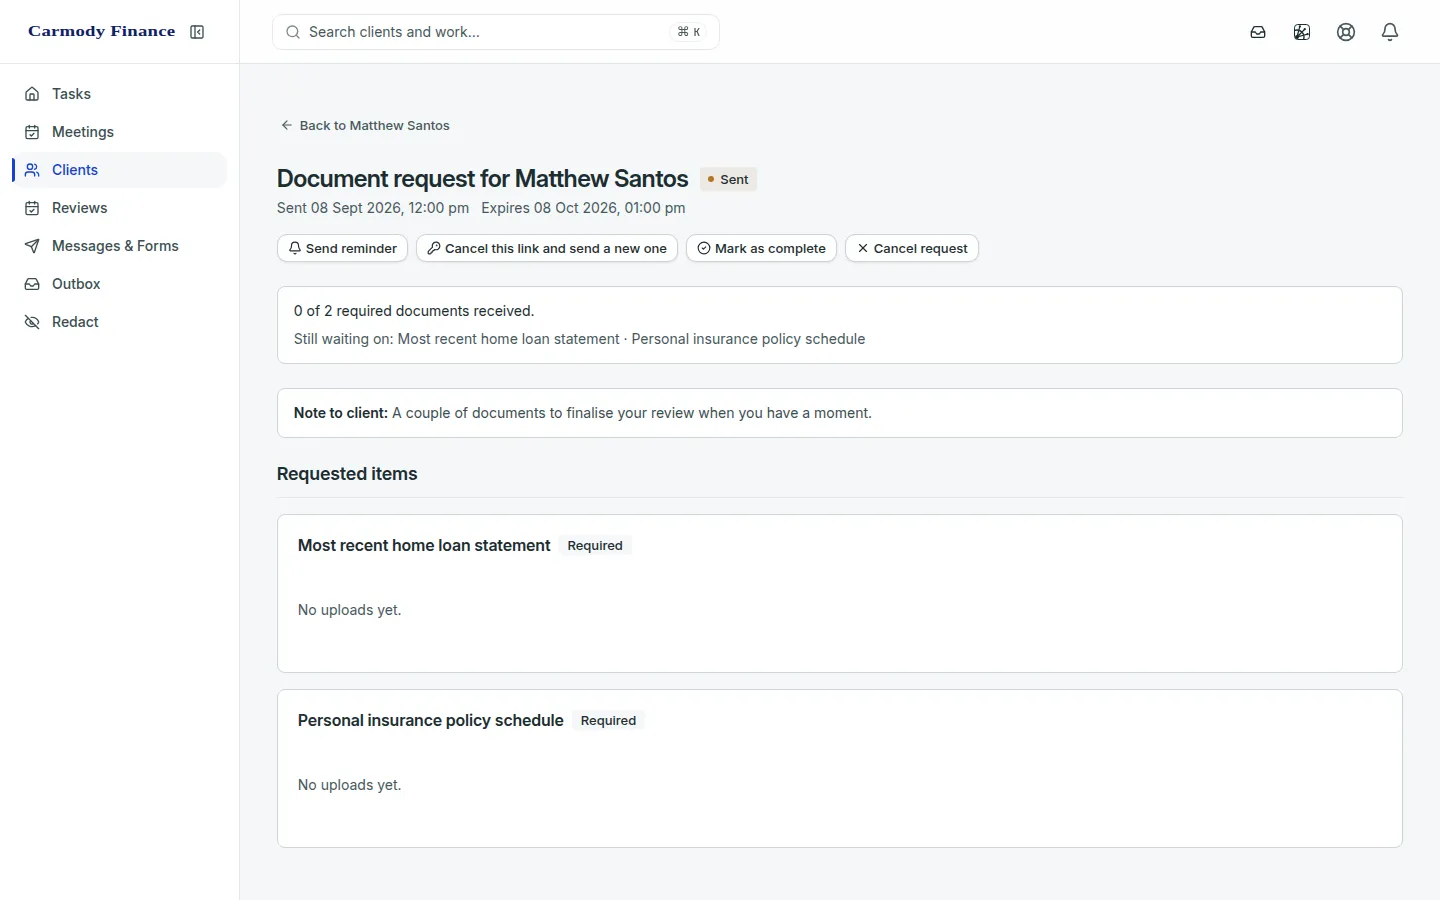Go to Tasks in the sidebar
The width and height of the screenshot is (1440, 900).
coord(120,94)
